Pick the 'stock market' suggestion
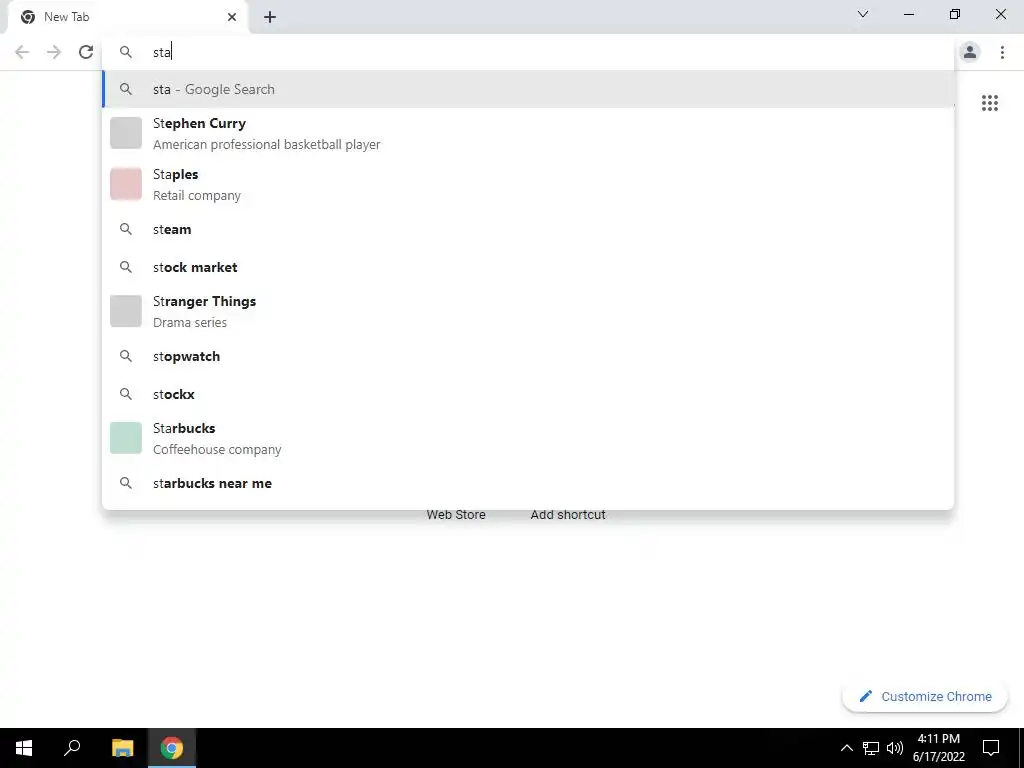This screenshot has height=768, width=1024. 529,267
